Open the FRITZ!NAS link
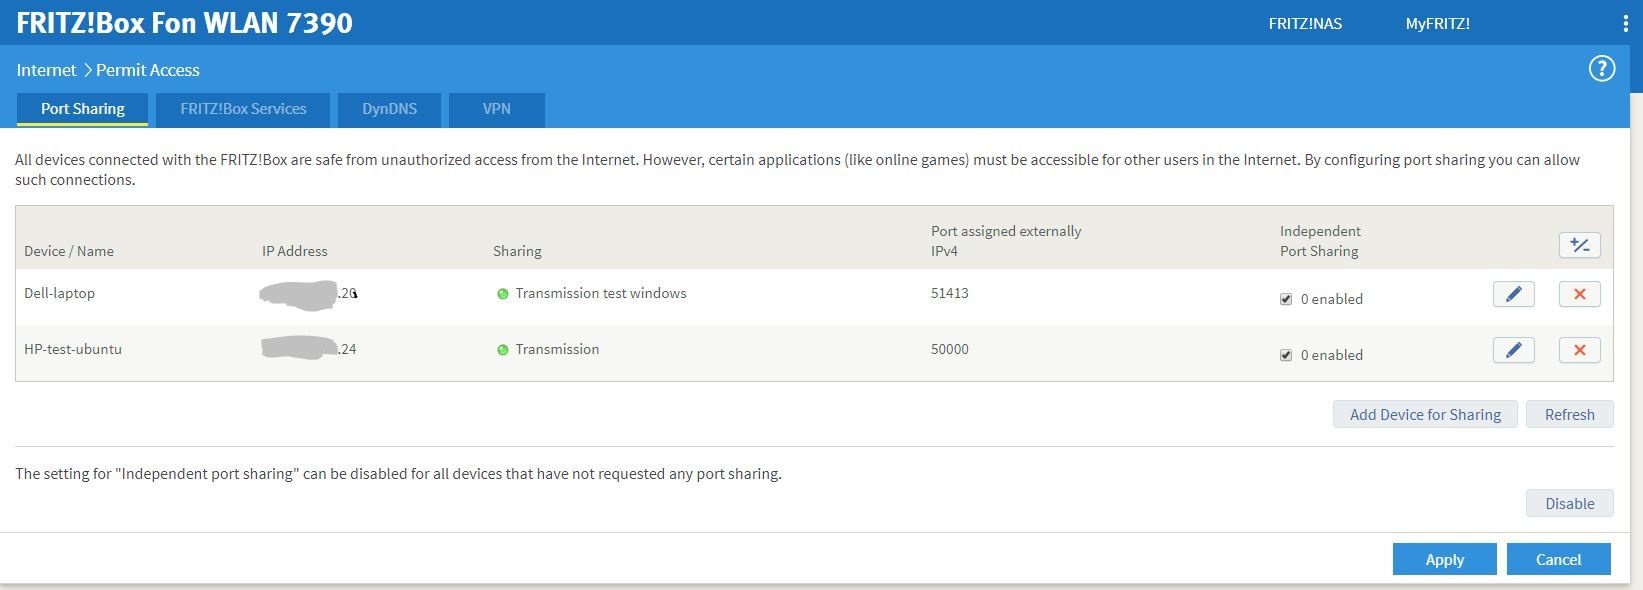The image size is (1643, 590). pyautogui.click(x=1305, y=24)
